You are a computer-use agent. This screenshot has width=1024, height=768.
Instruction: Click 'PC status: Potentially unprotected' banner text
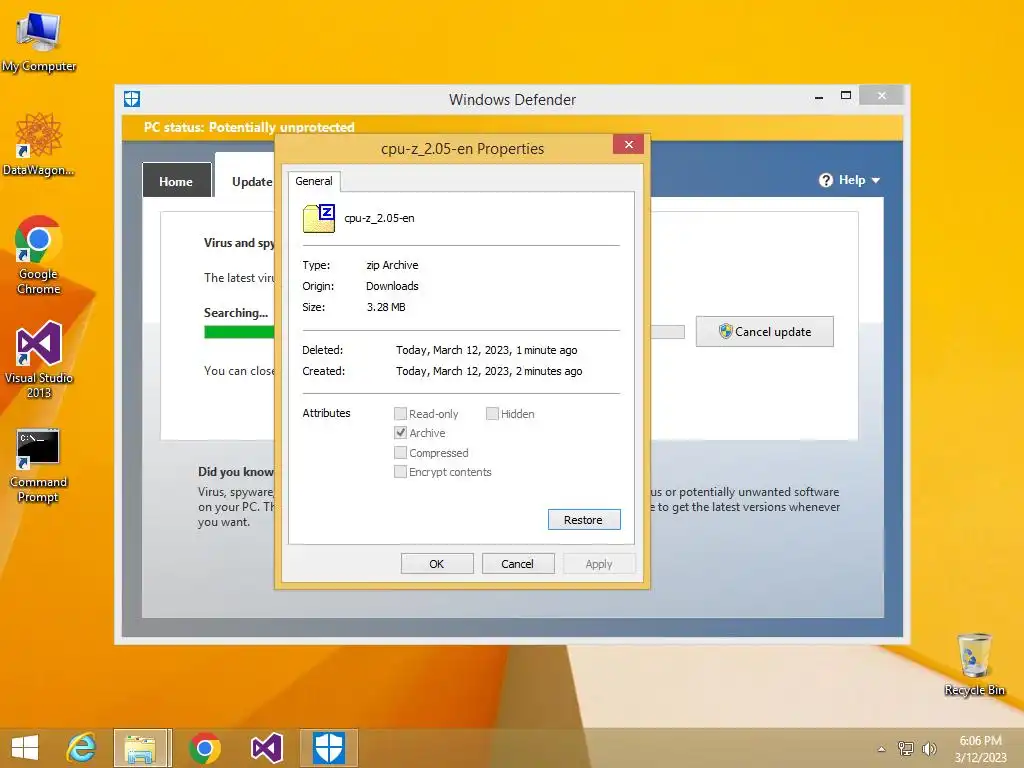(249, 127)
